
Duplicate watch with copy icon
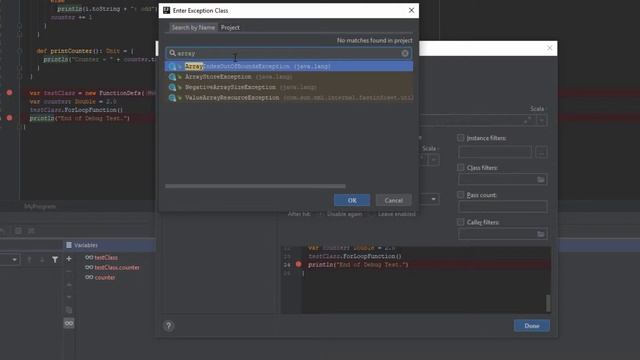69,310
